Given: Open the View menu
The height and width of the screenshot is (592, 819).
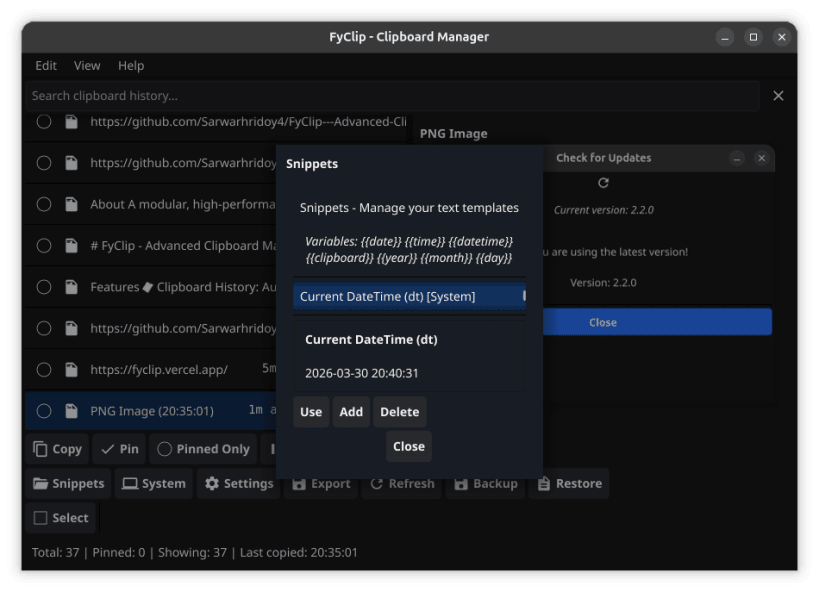Looking at the screenshot, I should pyautogui.click(x=87, y=66).
